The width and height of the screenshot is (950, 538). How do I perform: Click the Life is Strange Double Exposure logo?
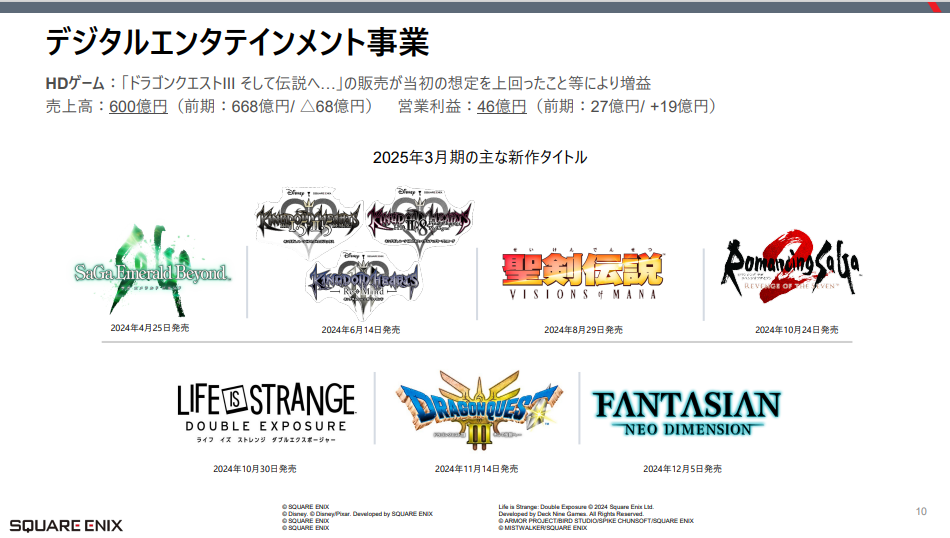[266, 413]
